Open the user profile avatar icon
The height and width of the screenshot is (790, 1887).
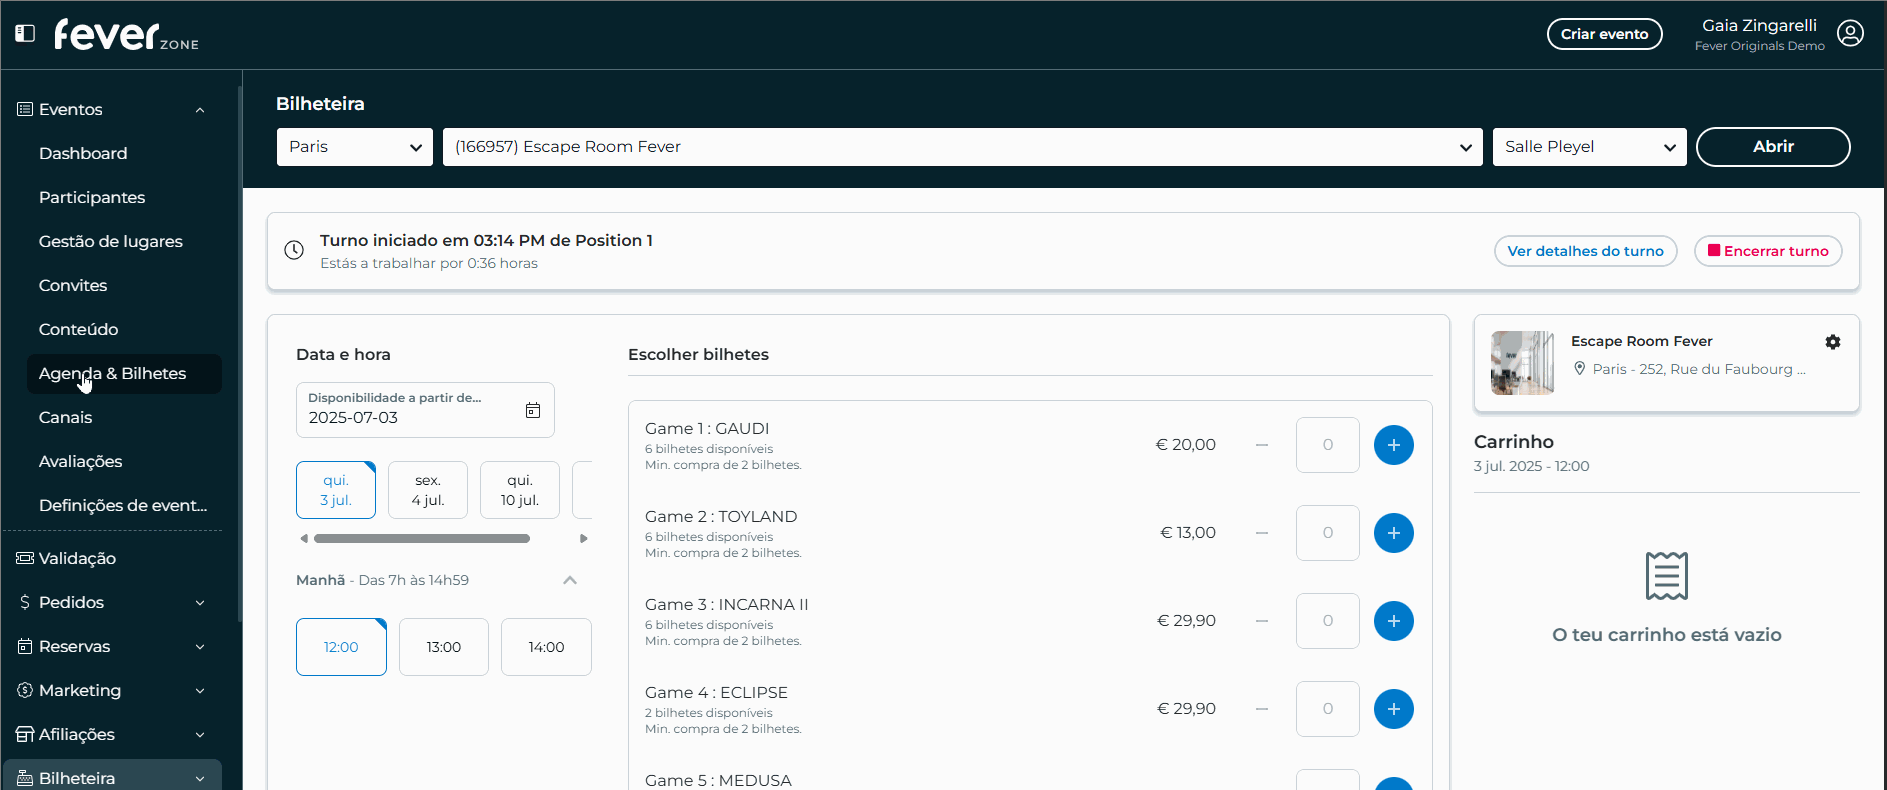[x=1850, y=34]
